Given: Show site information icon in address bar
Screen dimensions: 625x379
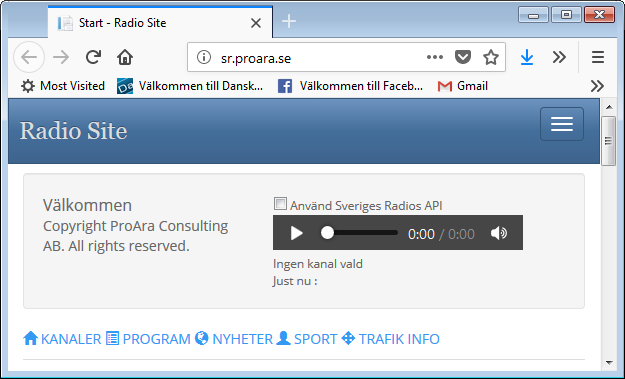Looking at the screenshot, I should [204, 57].
